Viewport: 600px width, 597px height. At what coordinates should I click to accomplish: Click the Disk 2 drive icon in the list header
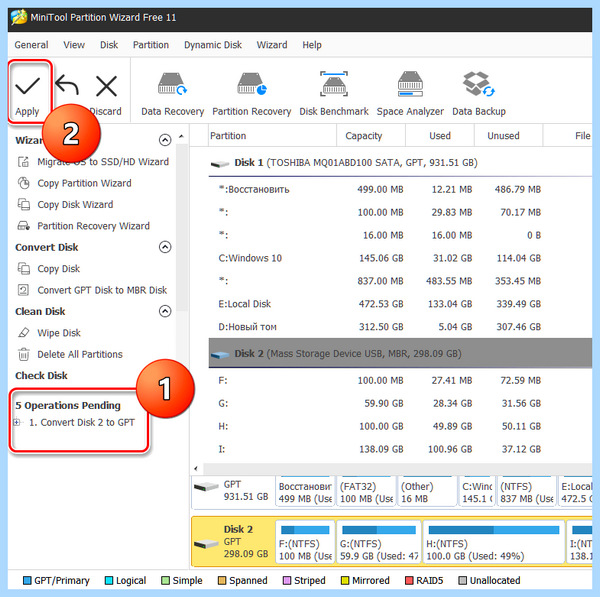(x=220, y=355)
